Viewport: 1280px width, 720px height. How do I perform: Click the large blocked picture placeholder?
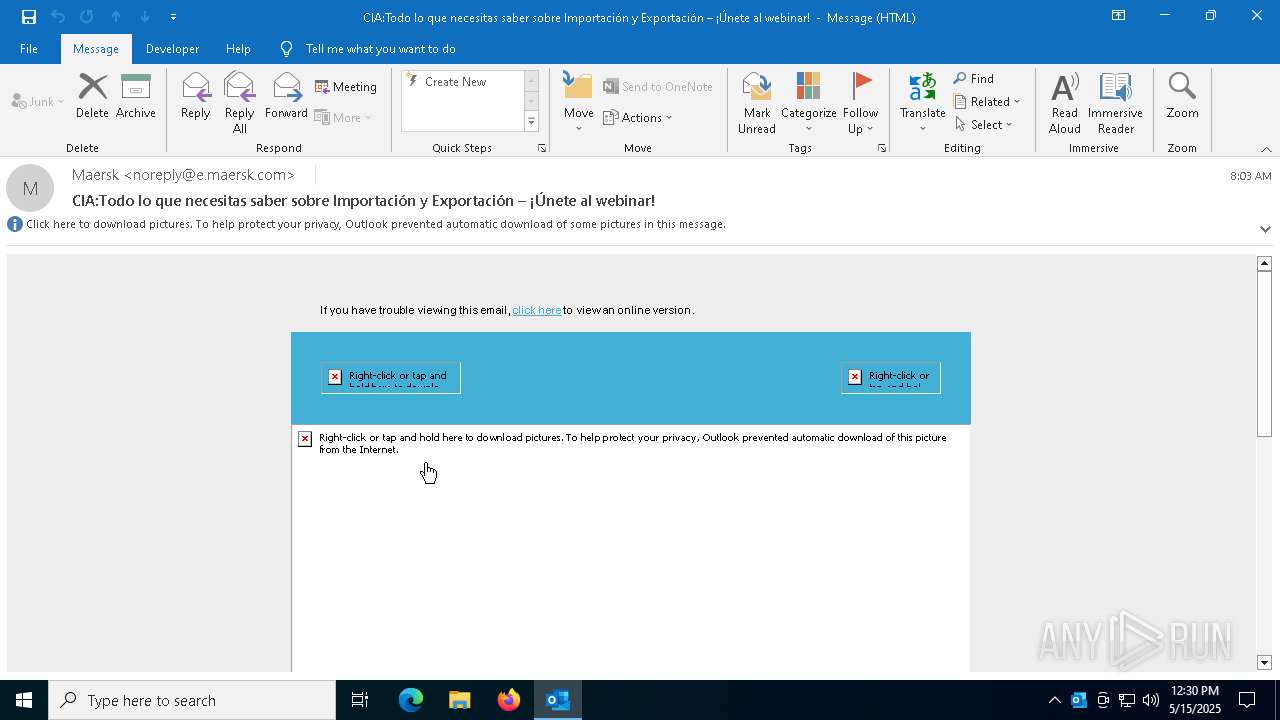630,548
